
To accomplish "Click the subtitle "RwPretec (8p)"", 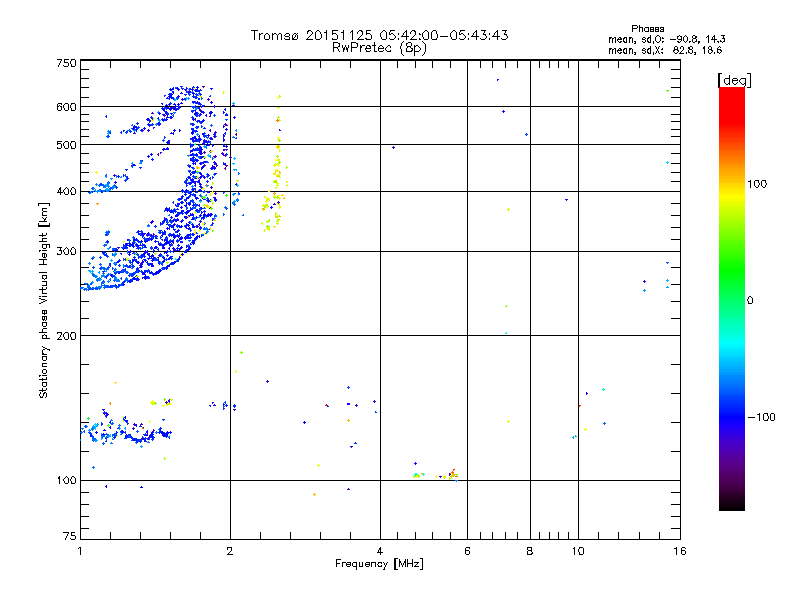I will [x=379, y=48].
